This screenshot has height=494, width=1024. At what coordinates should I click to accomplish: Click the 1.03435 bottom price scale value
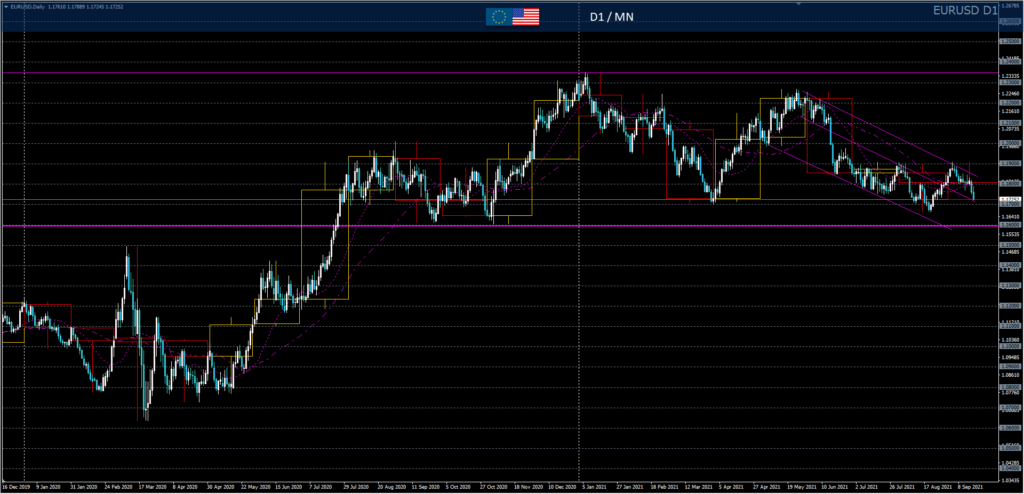tap(1010, 482)
